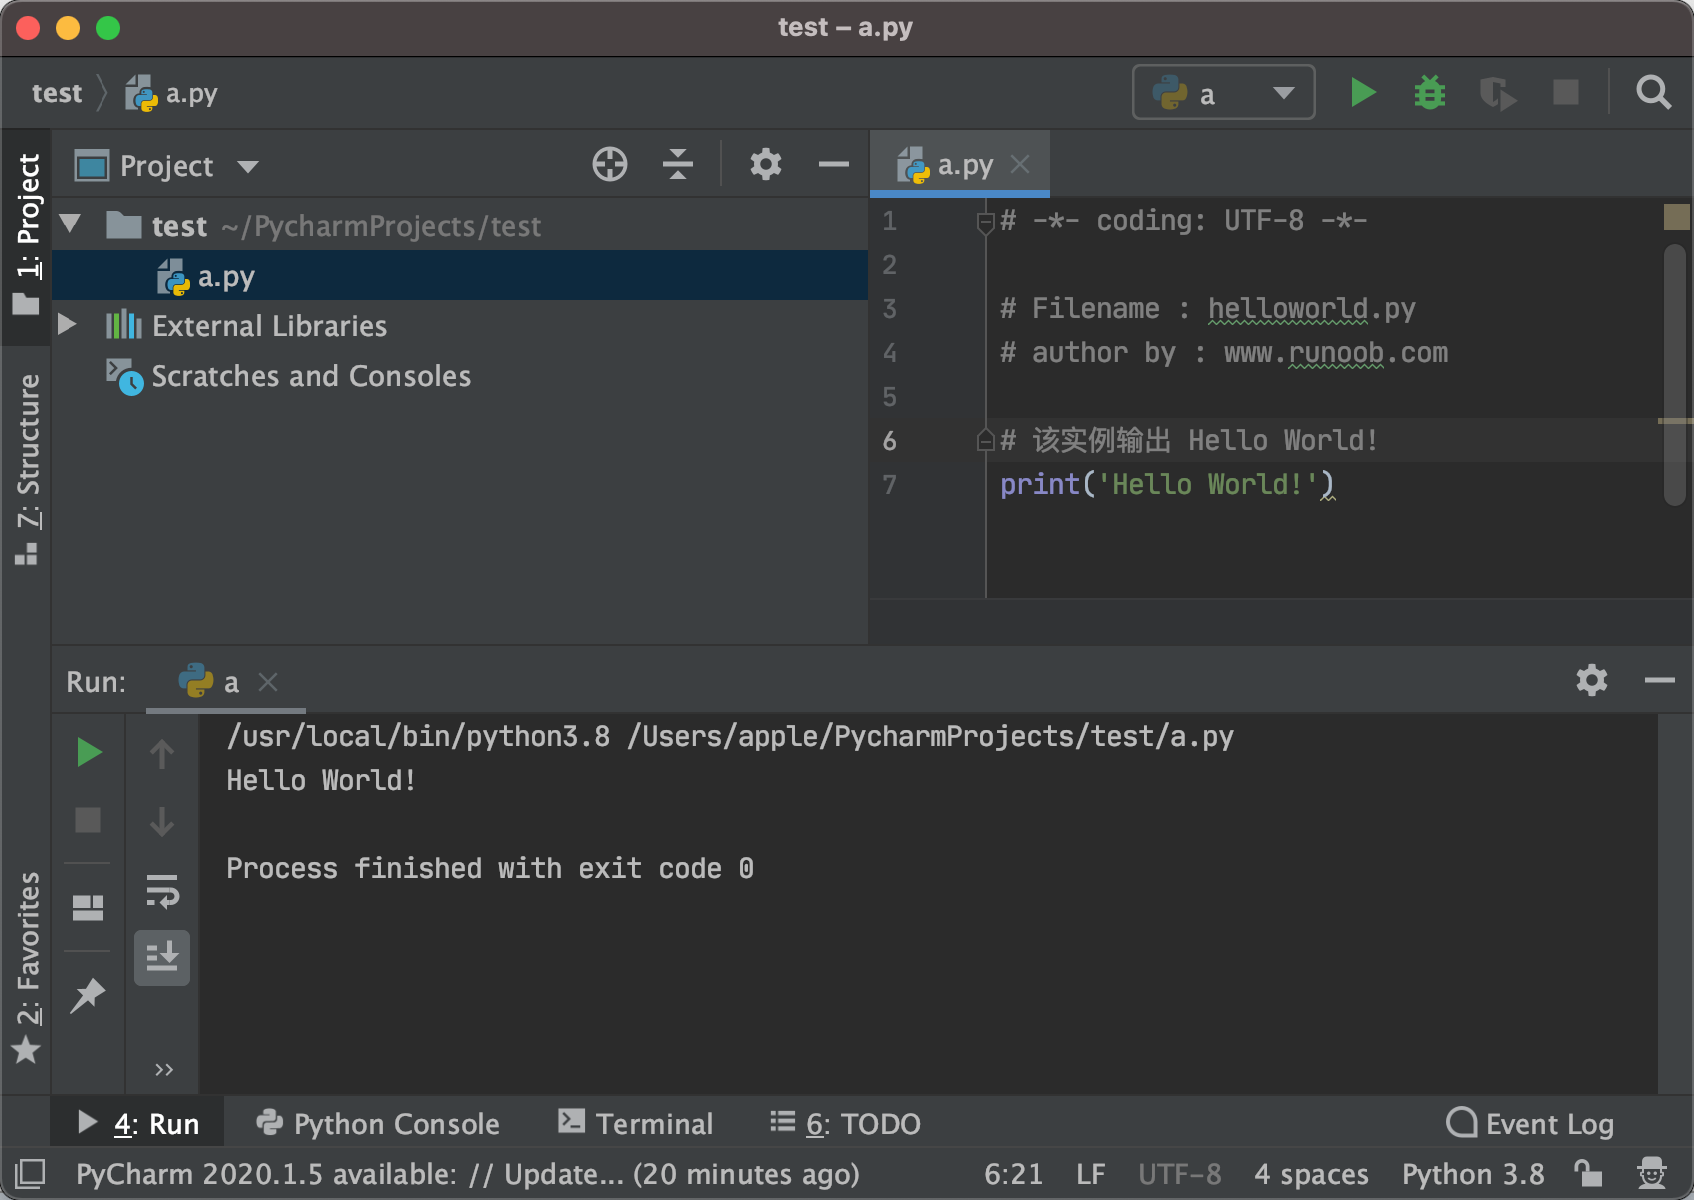This screenshot has width=1694, height=1200.
Task: Change indent setting 4 spaces
Action: coord(1311,1173)
